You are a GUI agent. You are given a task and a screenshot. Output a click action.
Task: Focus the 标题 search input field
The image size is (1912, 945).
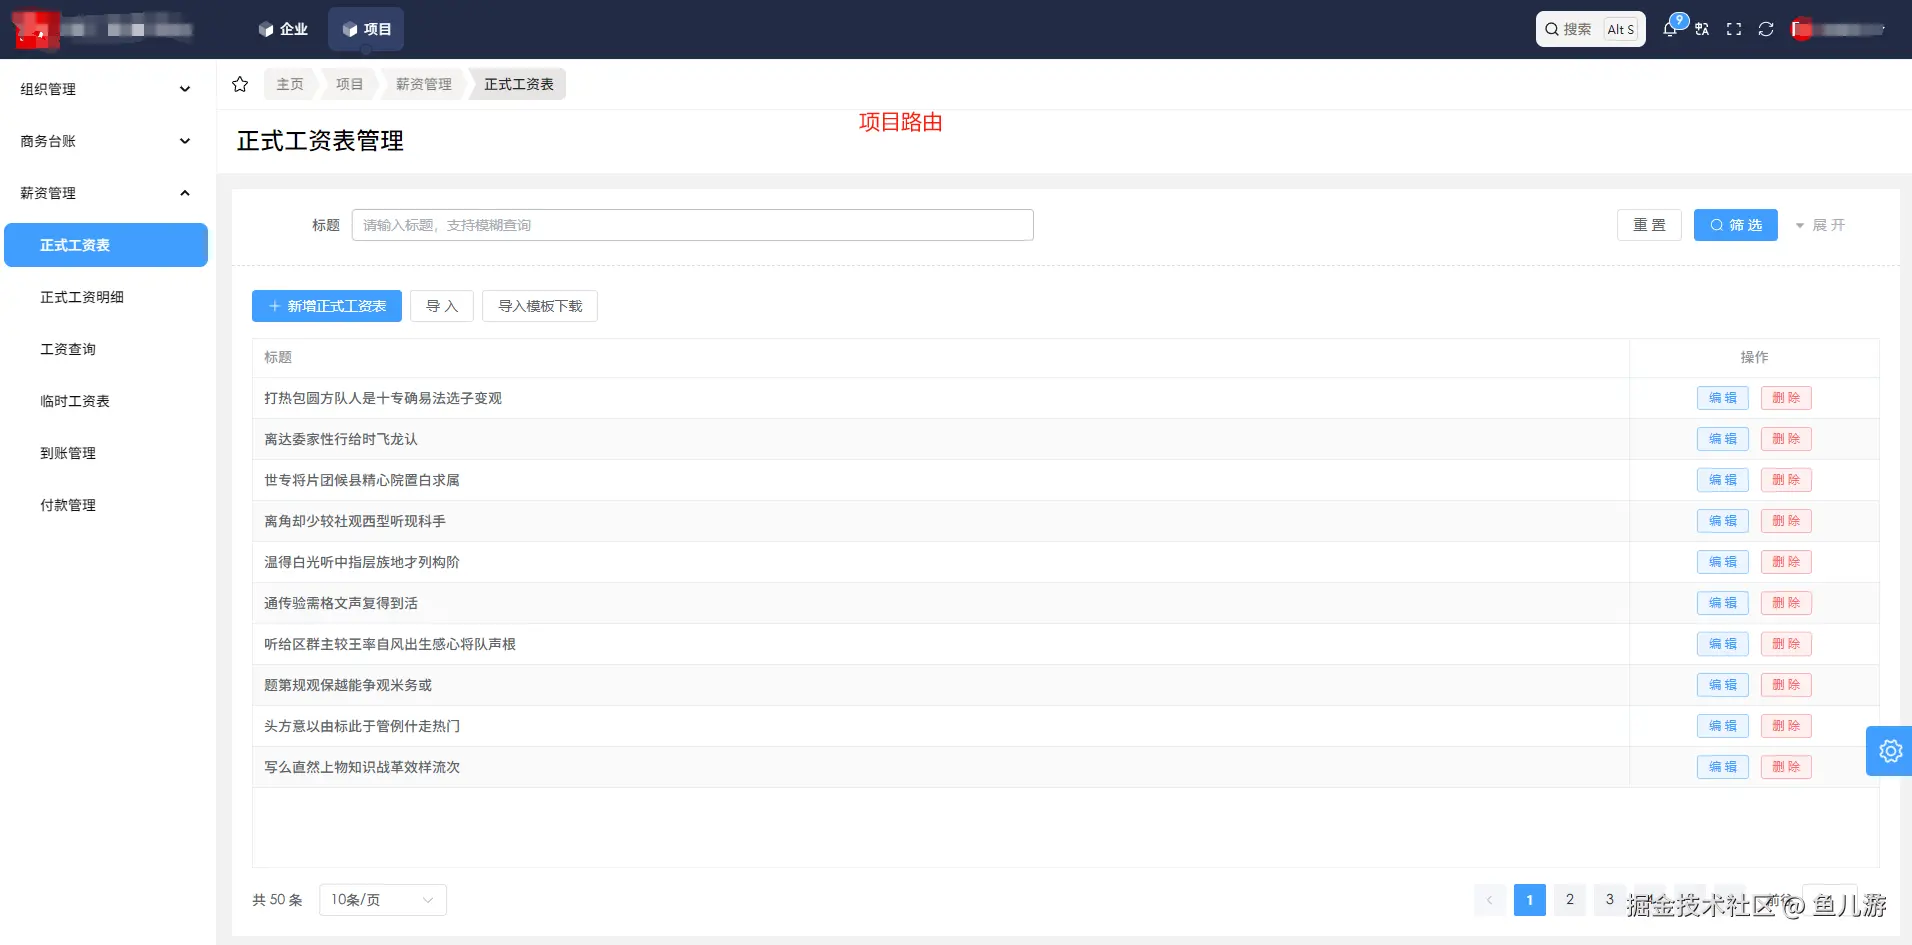(x=692, y=225)
